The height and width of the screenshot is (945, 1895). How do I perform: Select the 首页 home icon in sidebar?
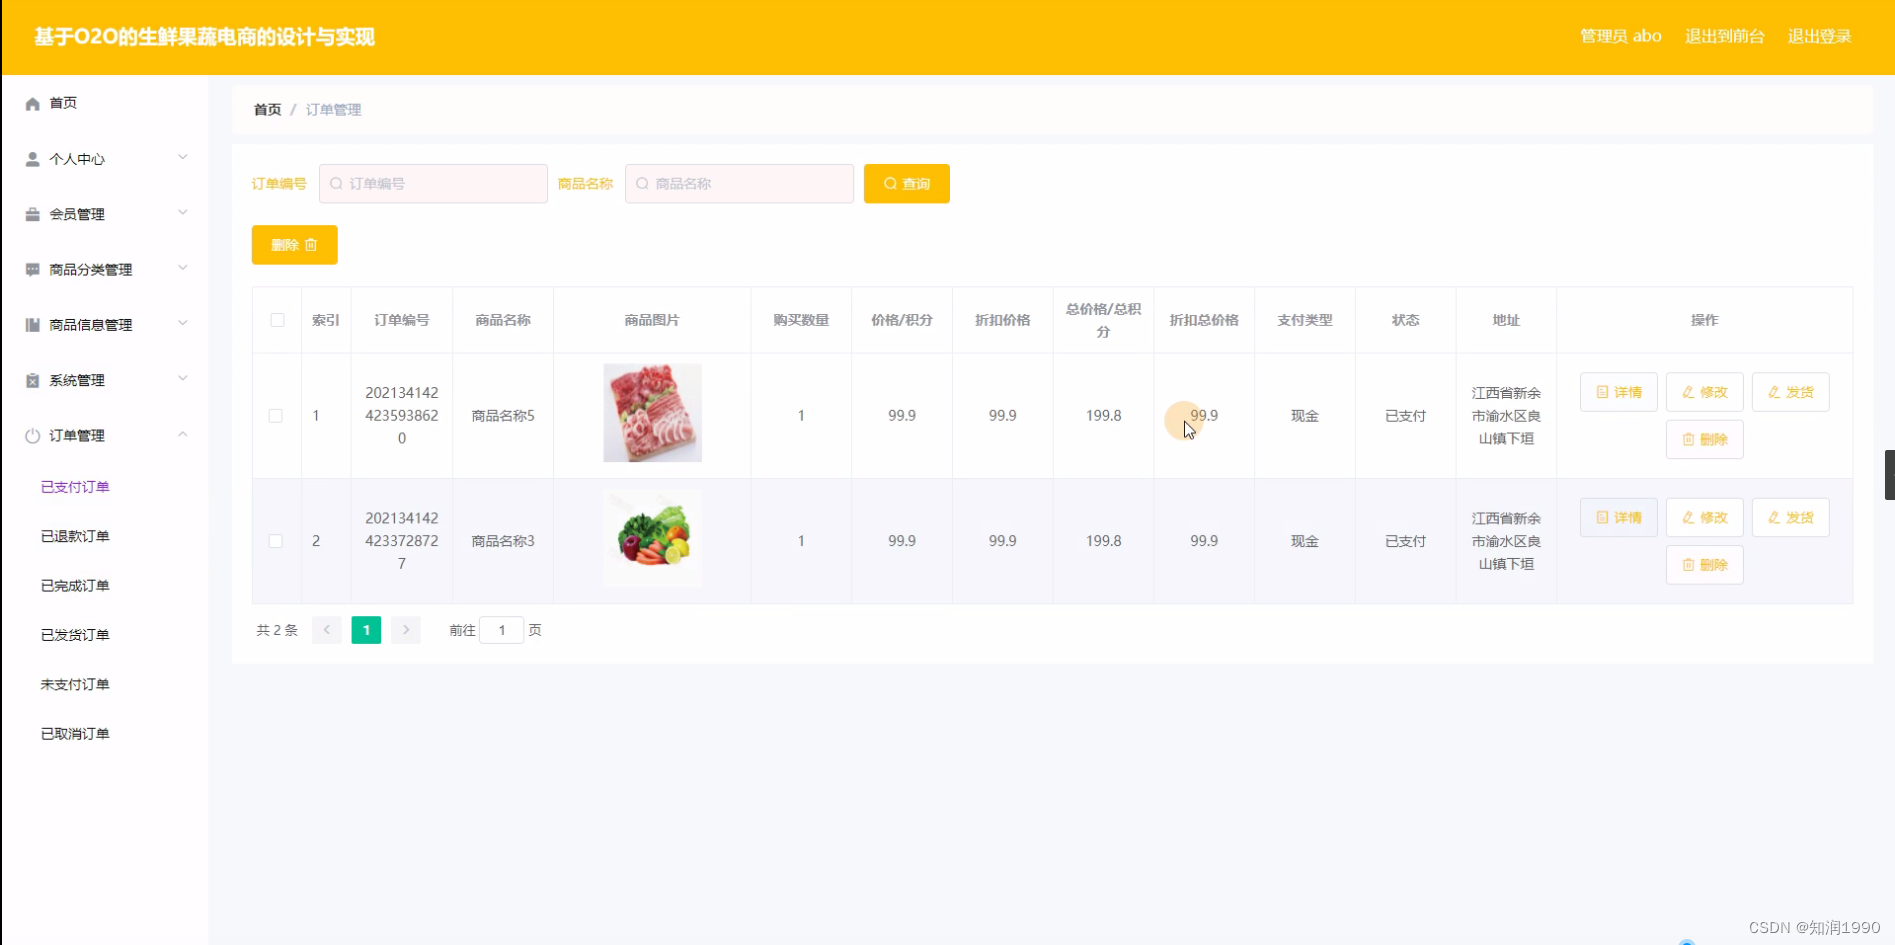(x=31, y=102)
